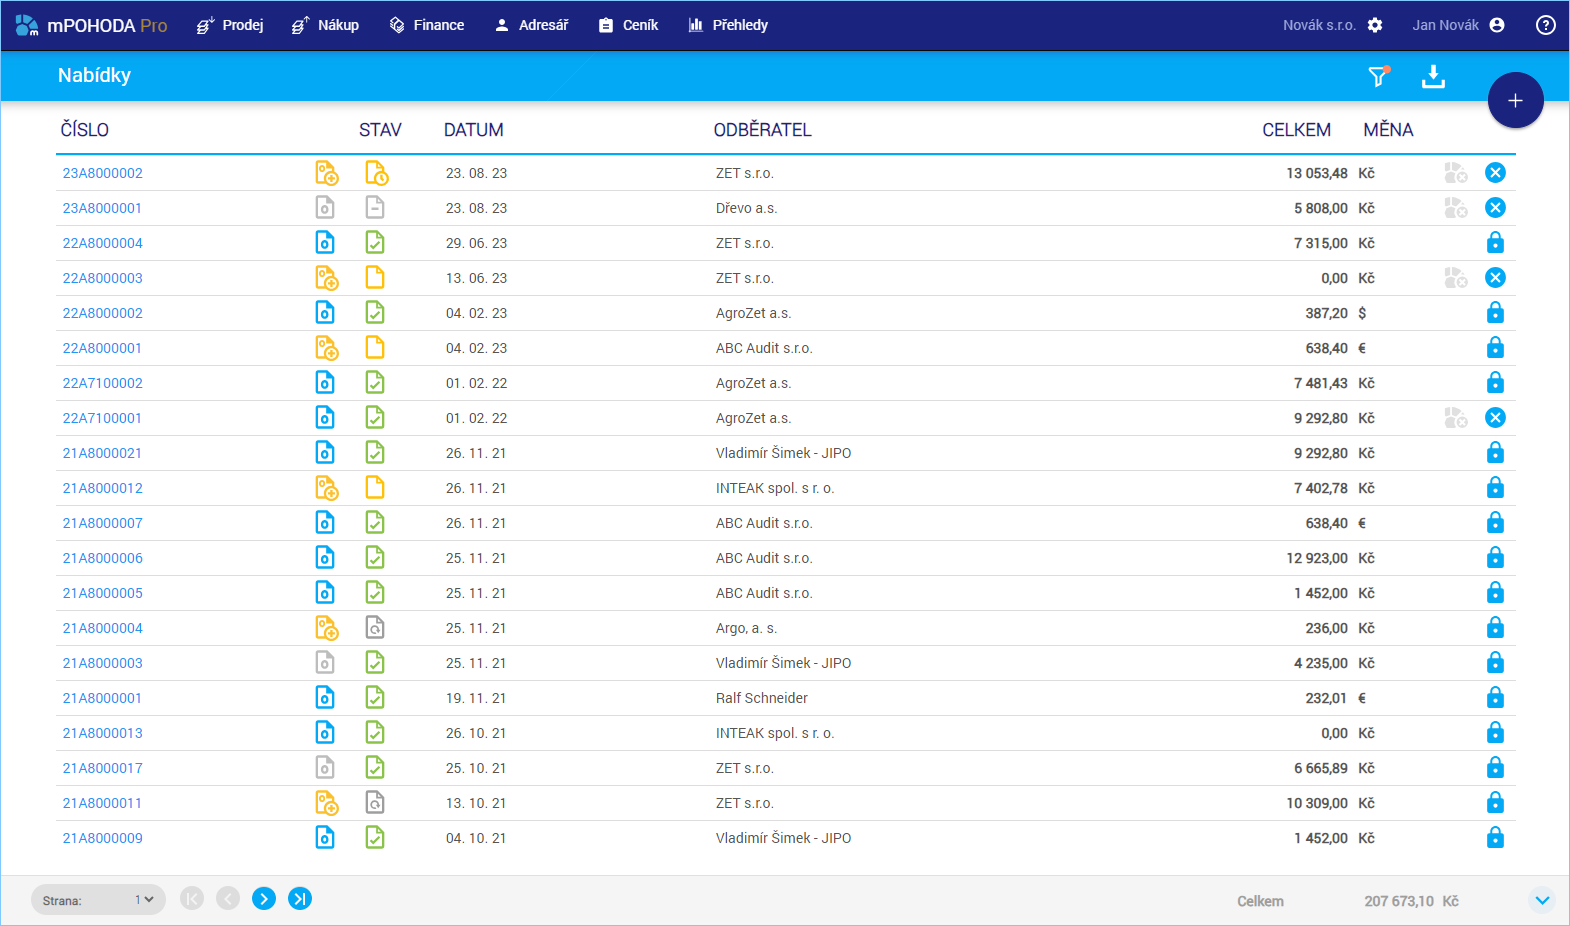Click grey status icon for 21A8000004
1570x926 pixels.
[x=375, y=628]
